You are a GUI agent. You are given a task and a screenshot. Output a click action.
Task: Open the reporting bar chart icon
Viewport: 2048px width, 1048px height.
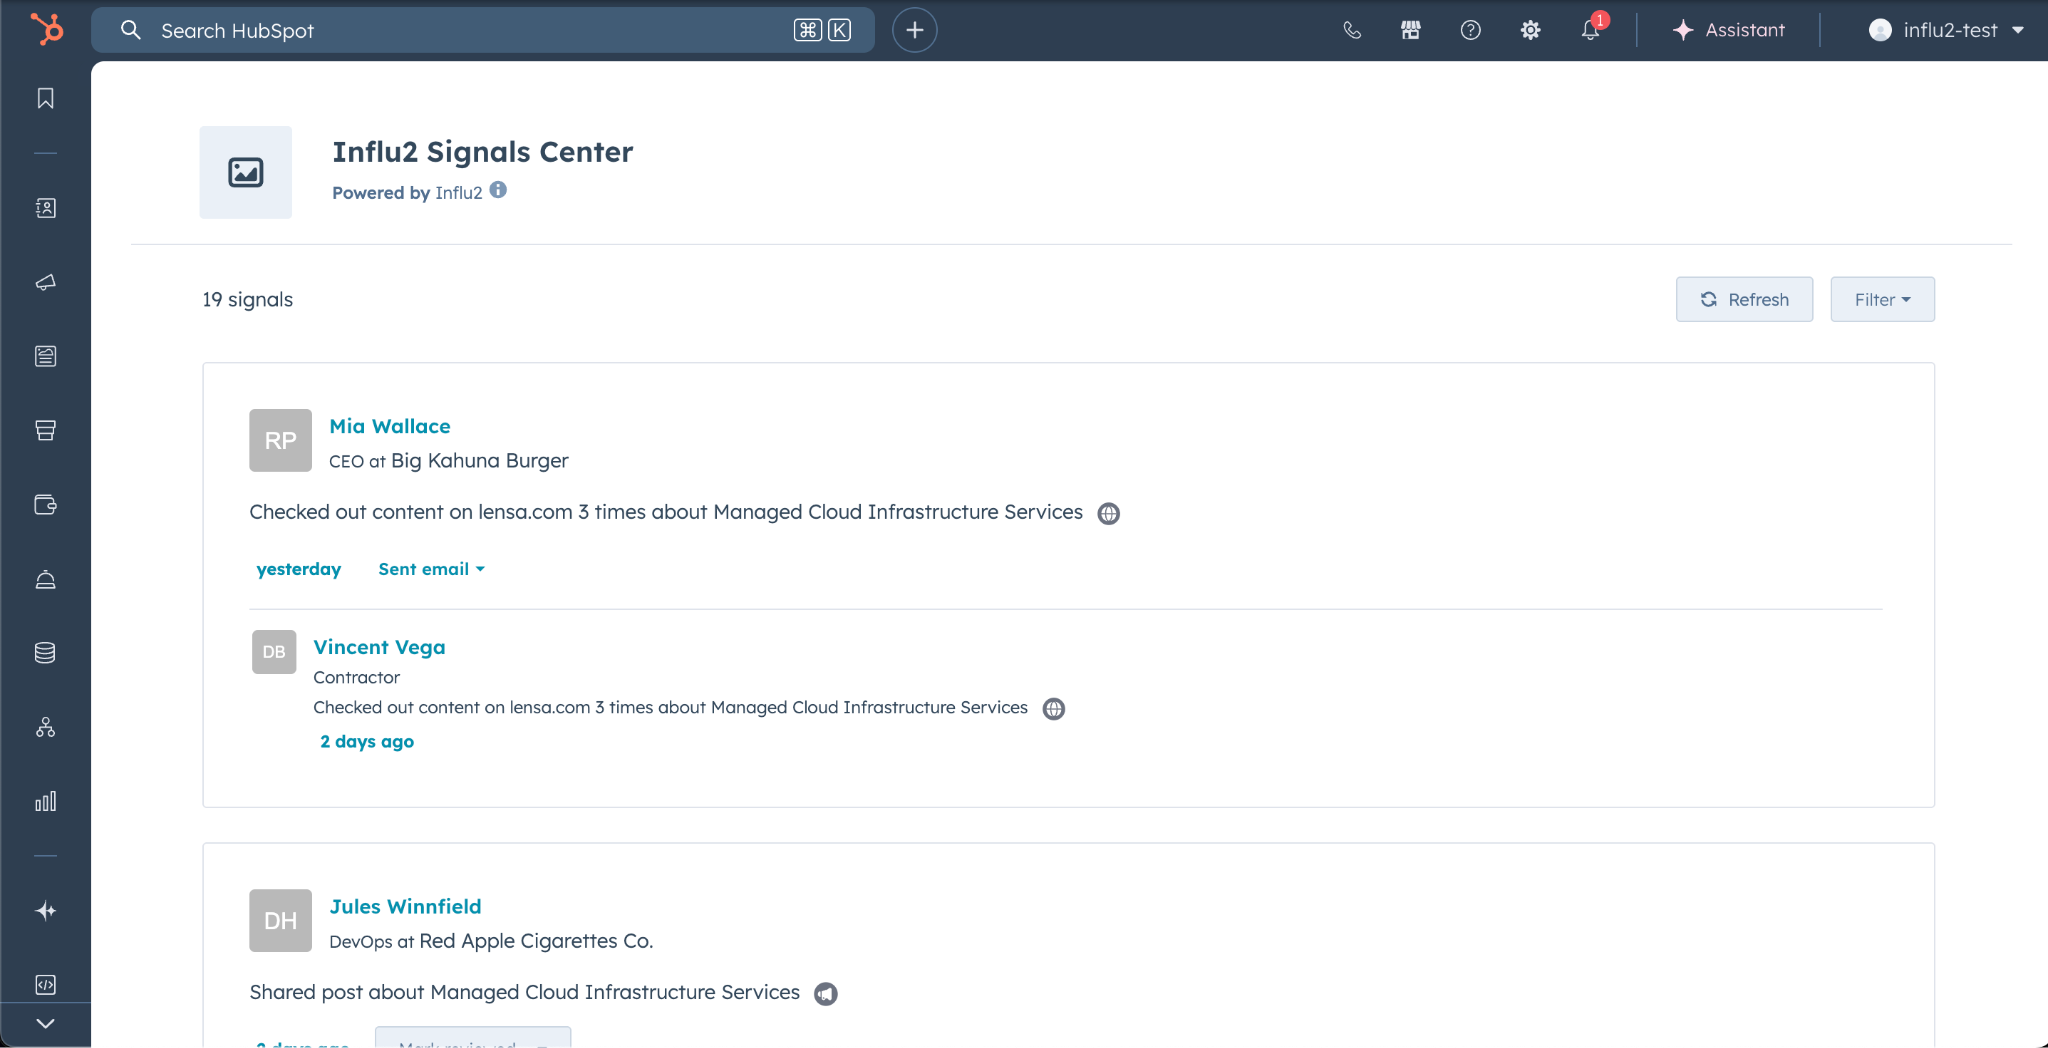46,801
